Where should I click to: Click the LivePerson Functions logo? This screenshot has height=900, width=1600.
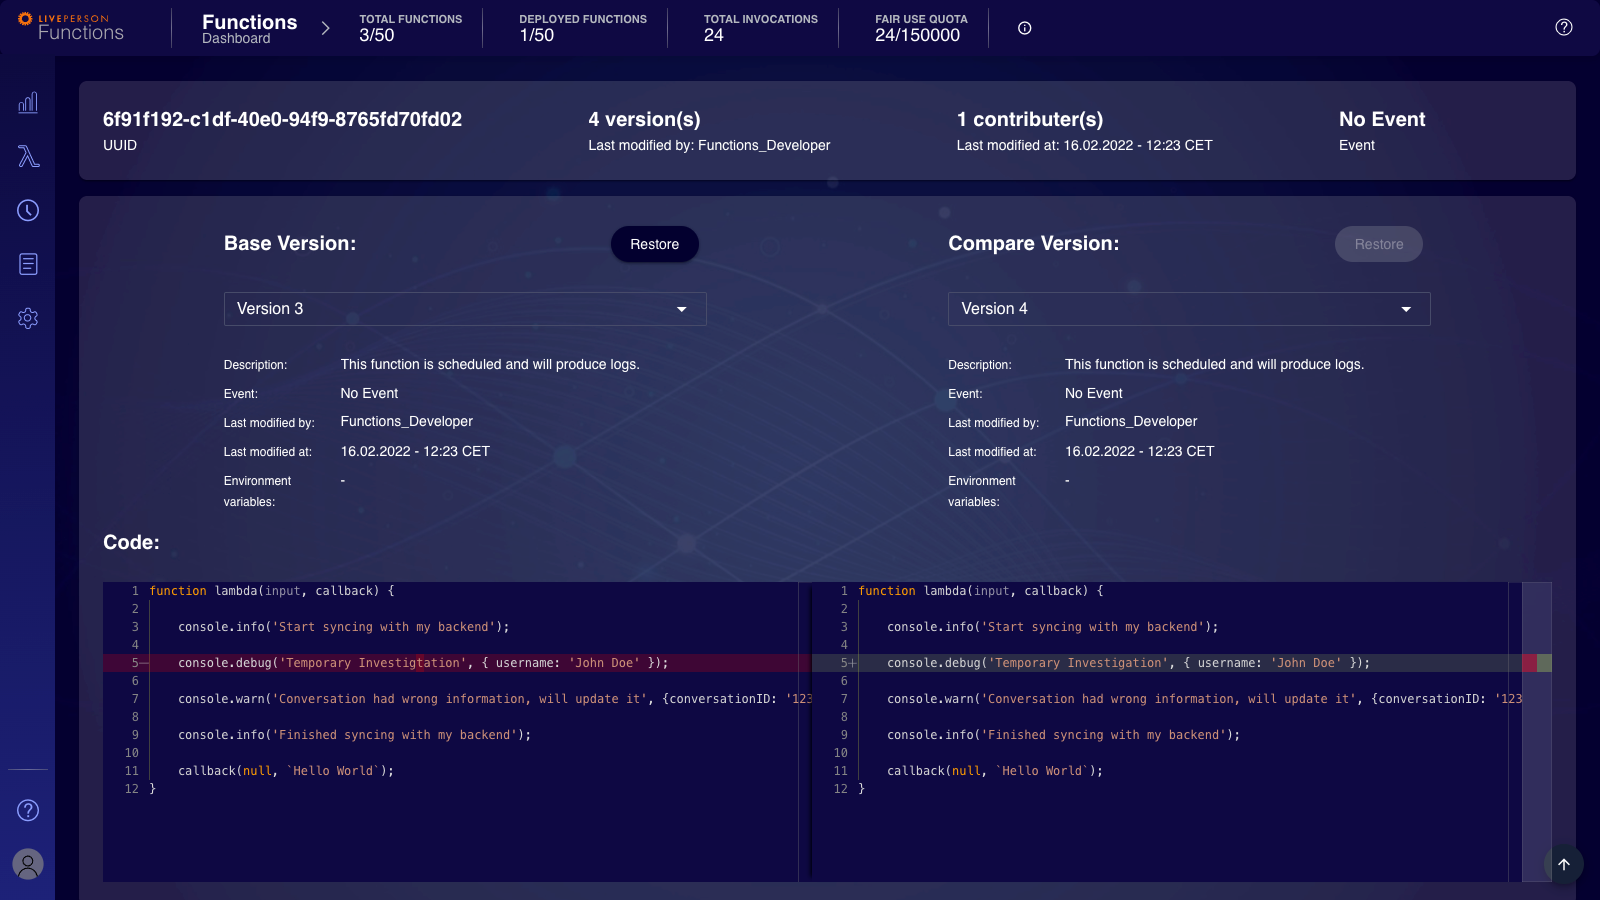(71, 27)
